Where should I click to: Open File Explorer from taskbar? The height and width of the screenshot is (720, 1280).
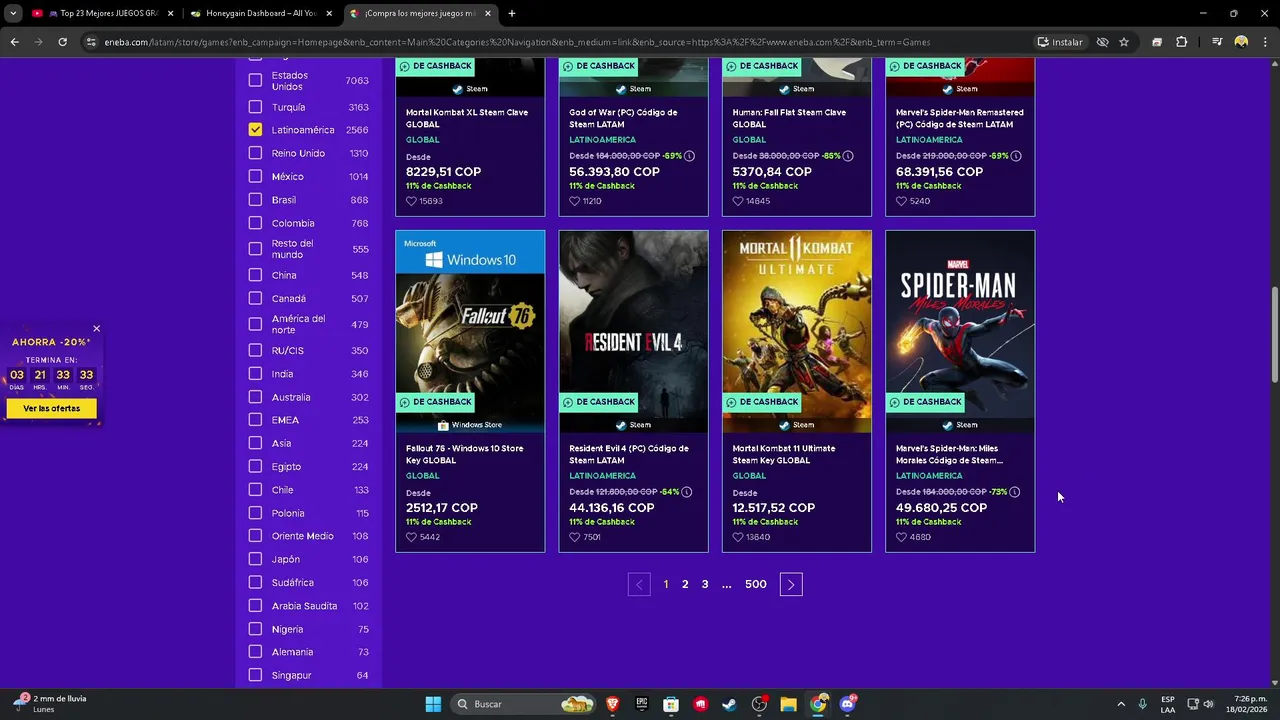(789, 704)
